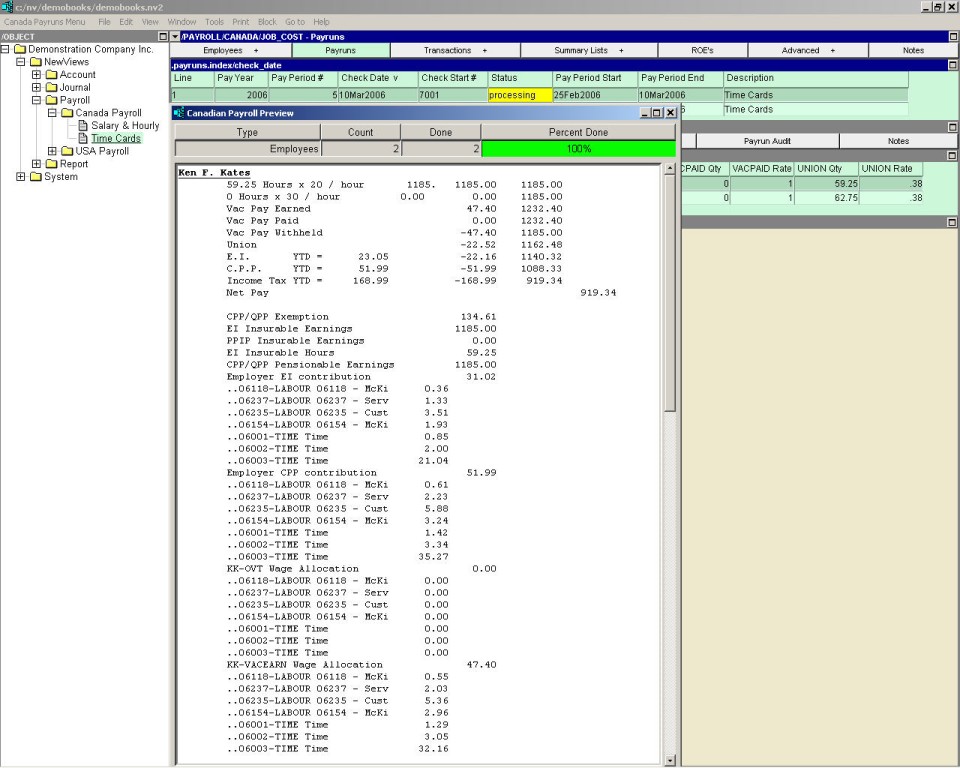960x768 pixels.
Task: Maximize the Payrun Audit pane using its box icon
Action: 952,127
